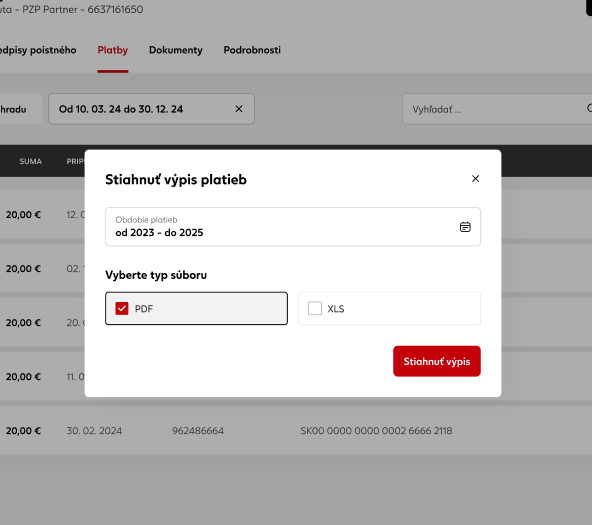The image size is (592, 525).
Task: Click the Stiahnuť výpis button
Action: click(x=437, y=361)
